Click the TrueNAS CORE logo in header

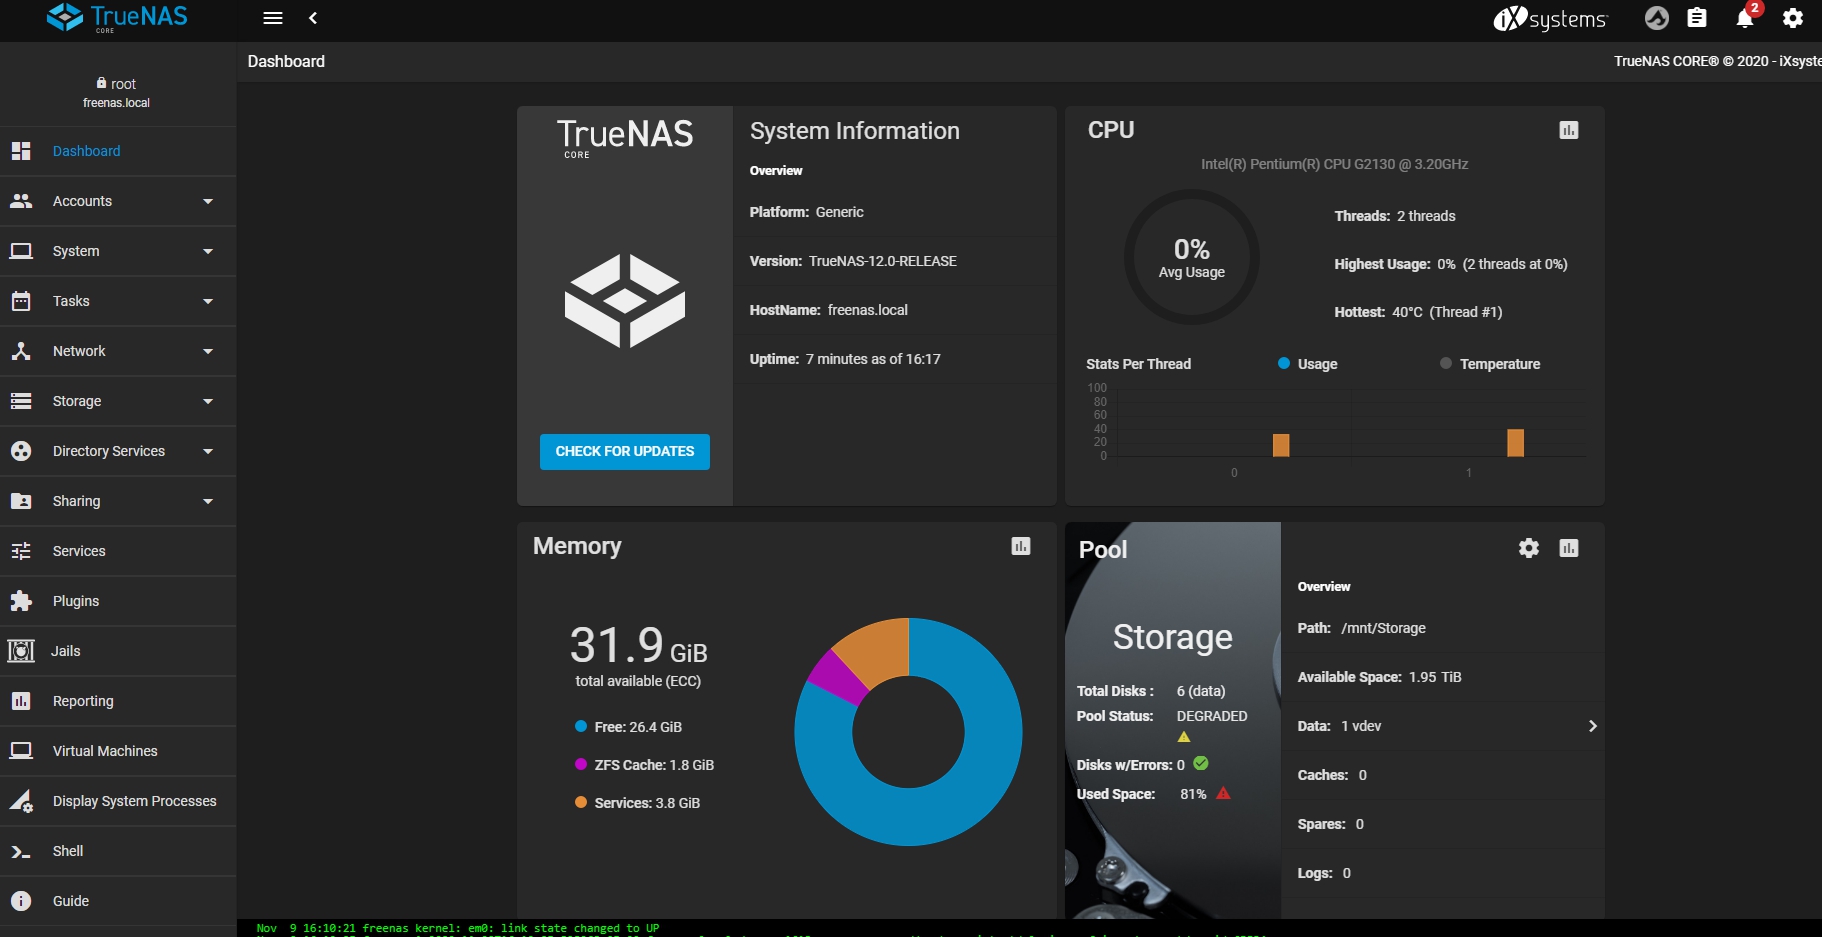118,17
